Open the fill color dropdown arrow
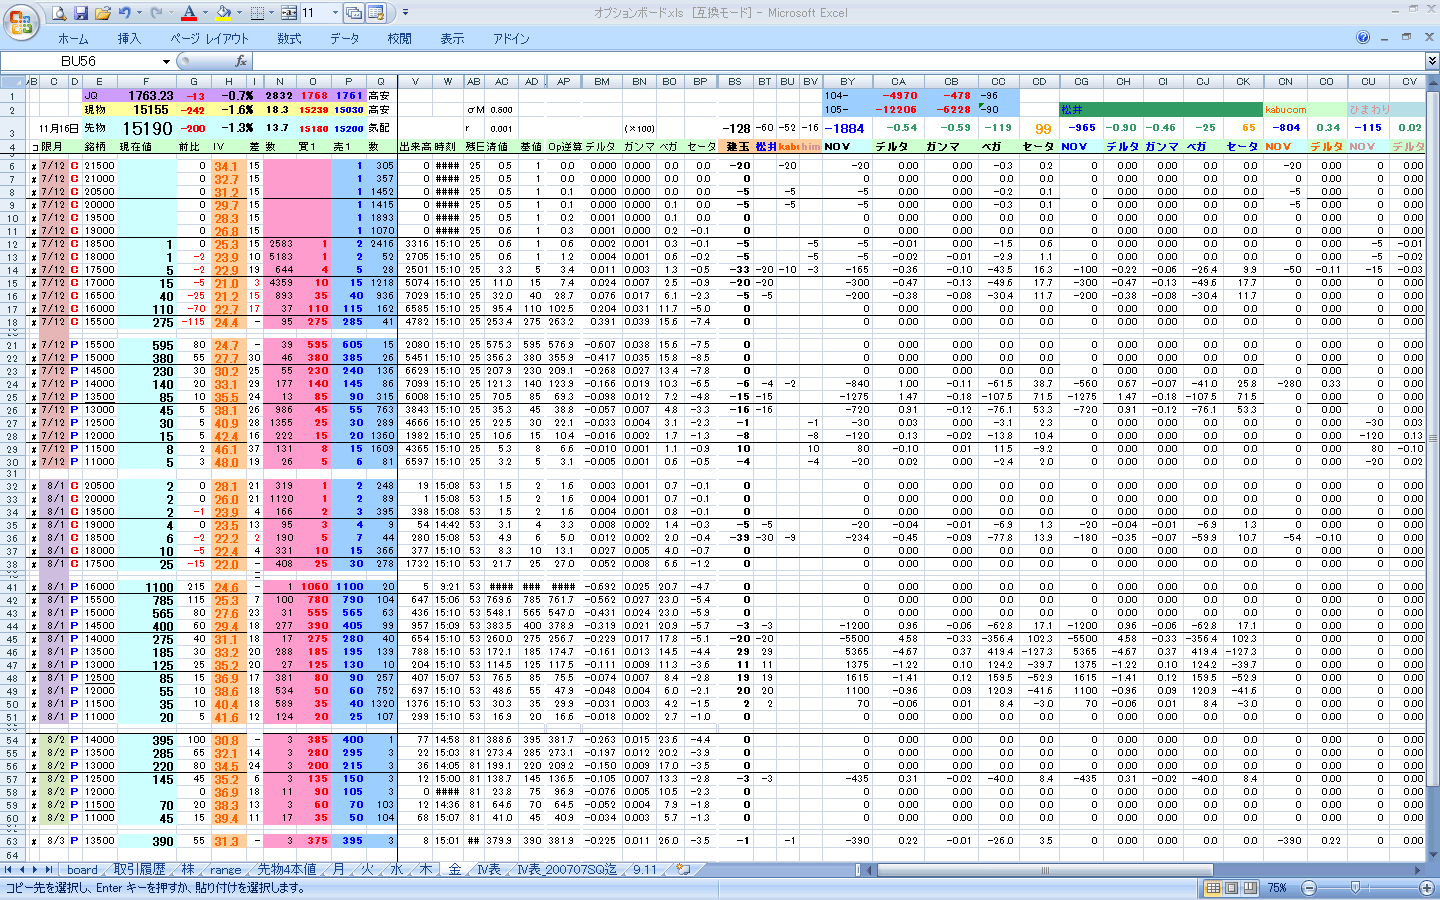The height and width of the screenshot is (900, 1440). pyautogui.click(x=238, y=13)
